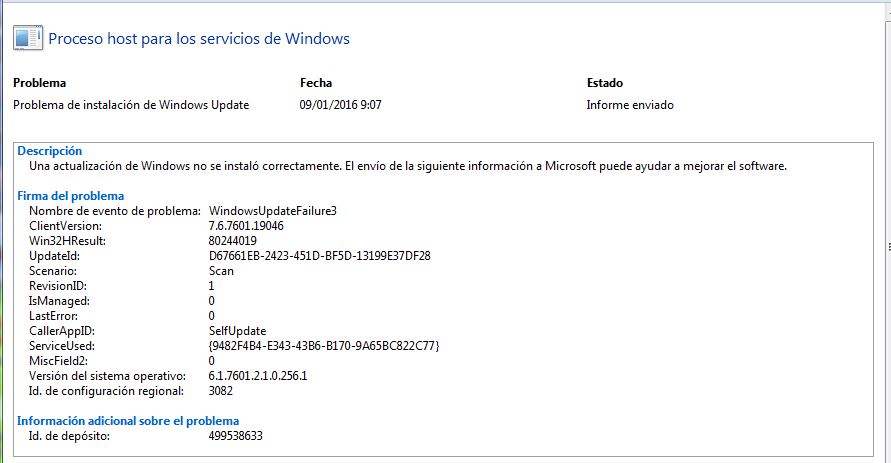Click the 'Proceso host para los servicios de Windows' title
The image size is (891, 463).
tap(199, 39)
